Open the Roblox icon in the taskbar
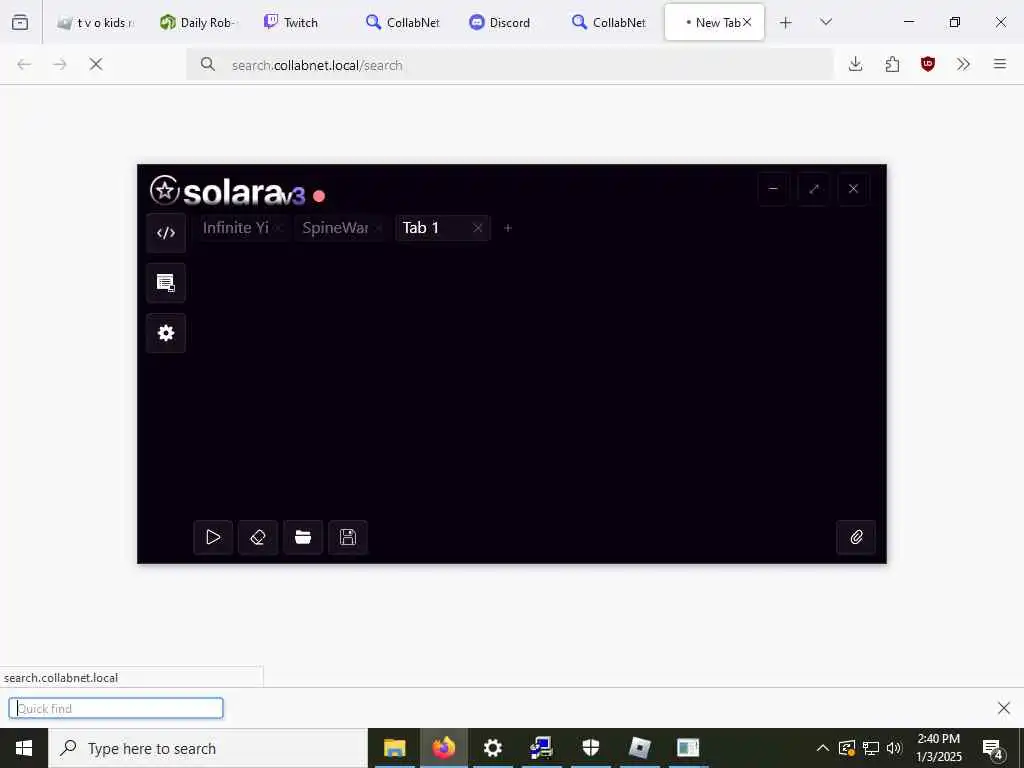The image size is (1024, 768). tap(639, 748)
